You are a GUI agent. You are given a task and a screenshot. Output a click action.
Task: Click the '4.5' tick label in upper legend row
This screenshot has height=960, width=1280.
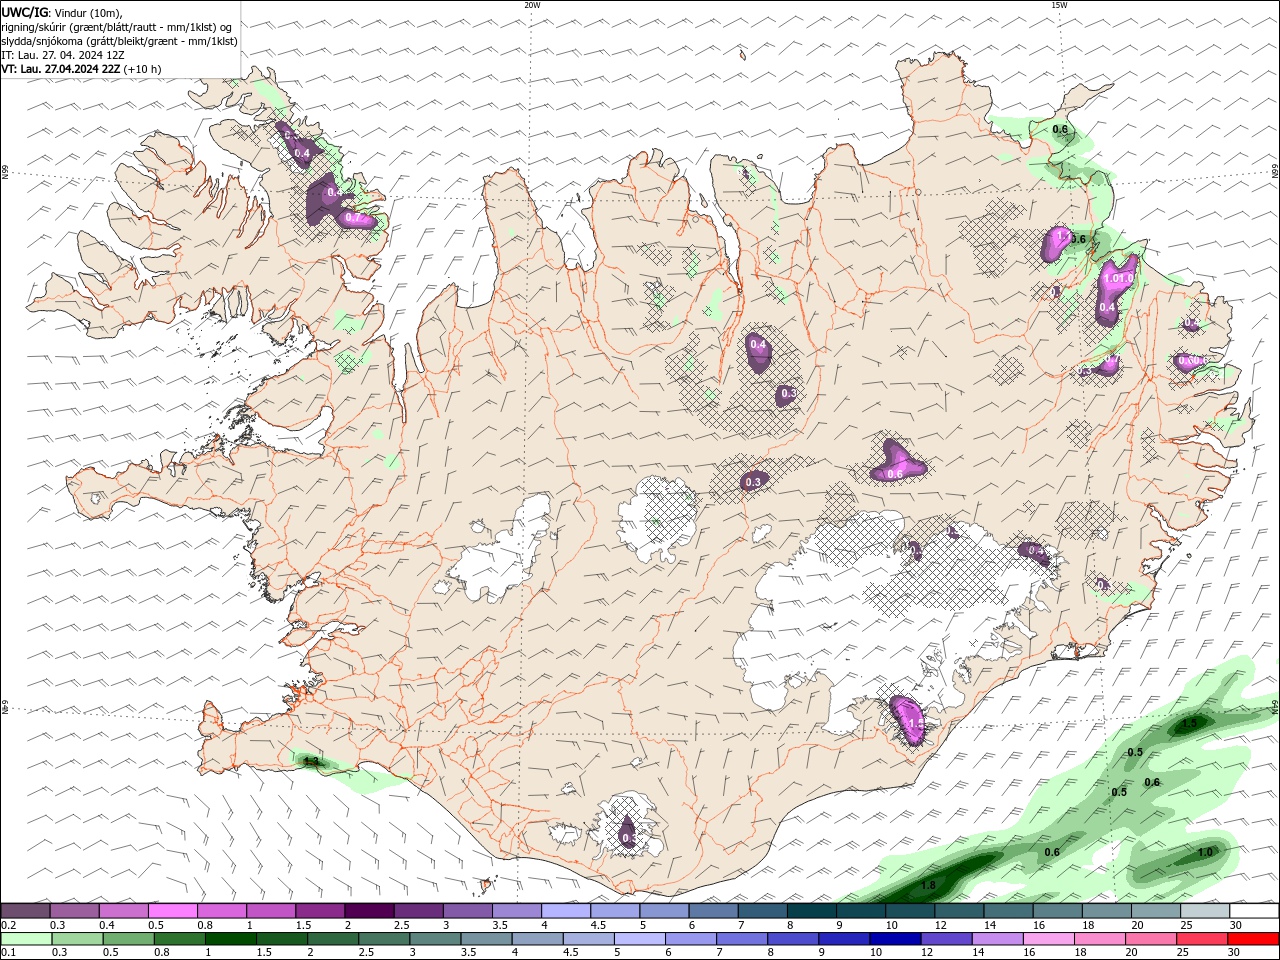coord(598,925)
